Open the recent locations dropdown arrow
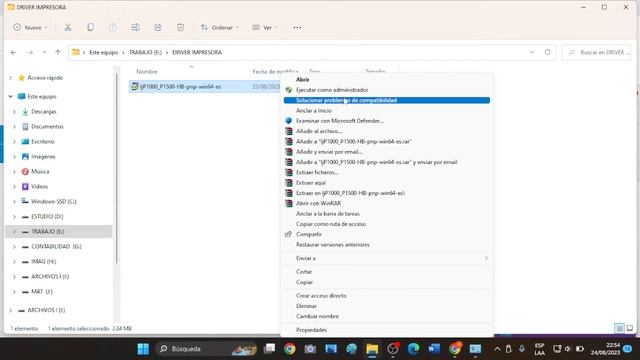Viewport: 640px width, 360px height. click(44, 52)
